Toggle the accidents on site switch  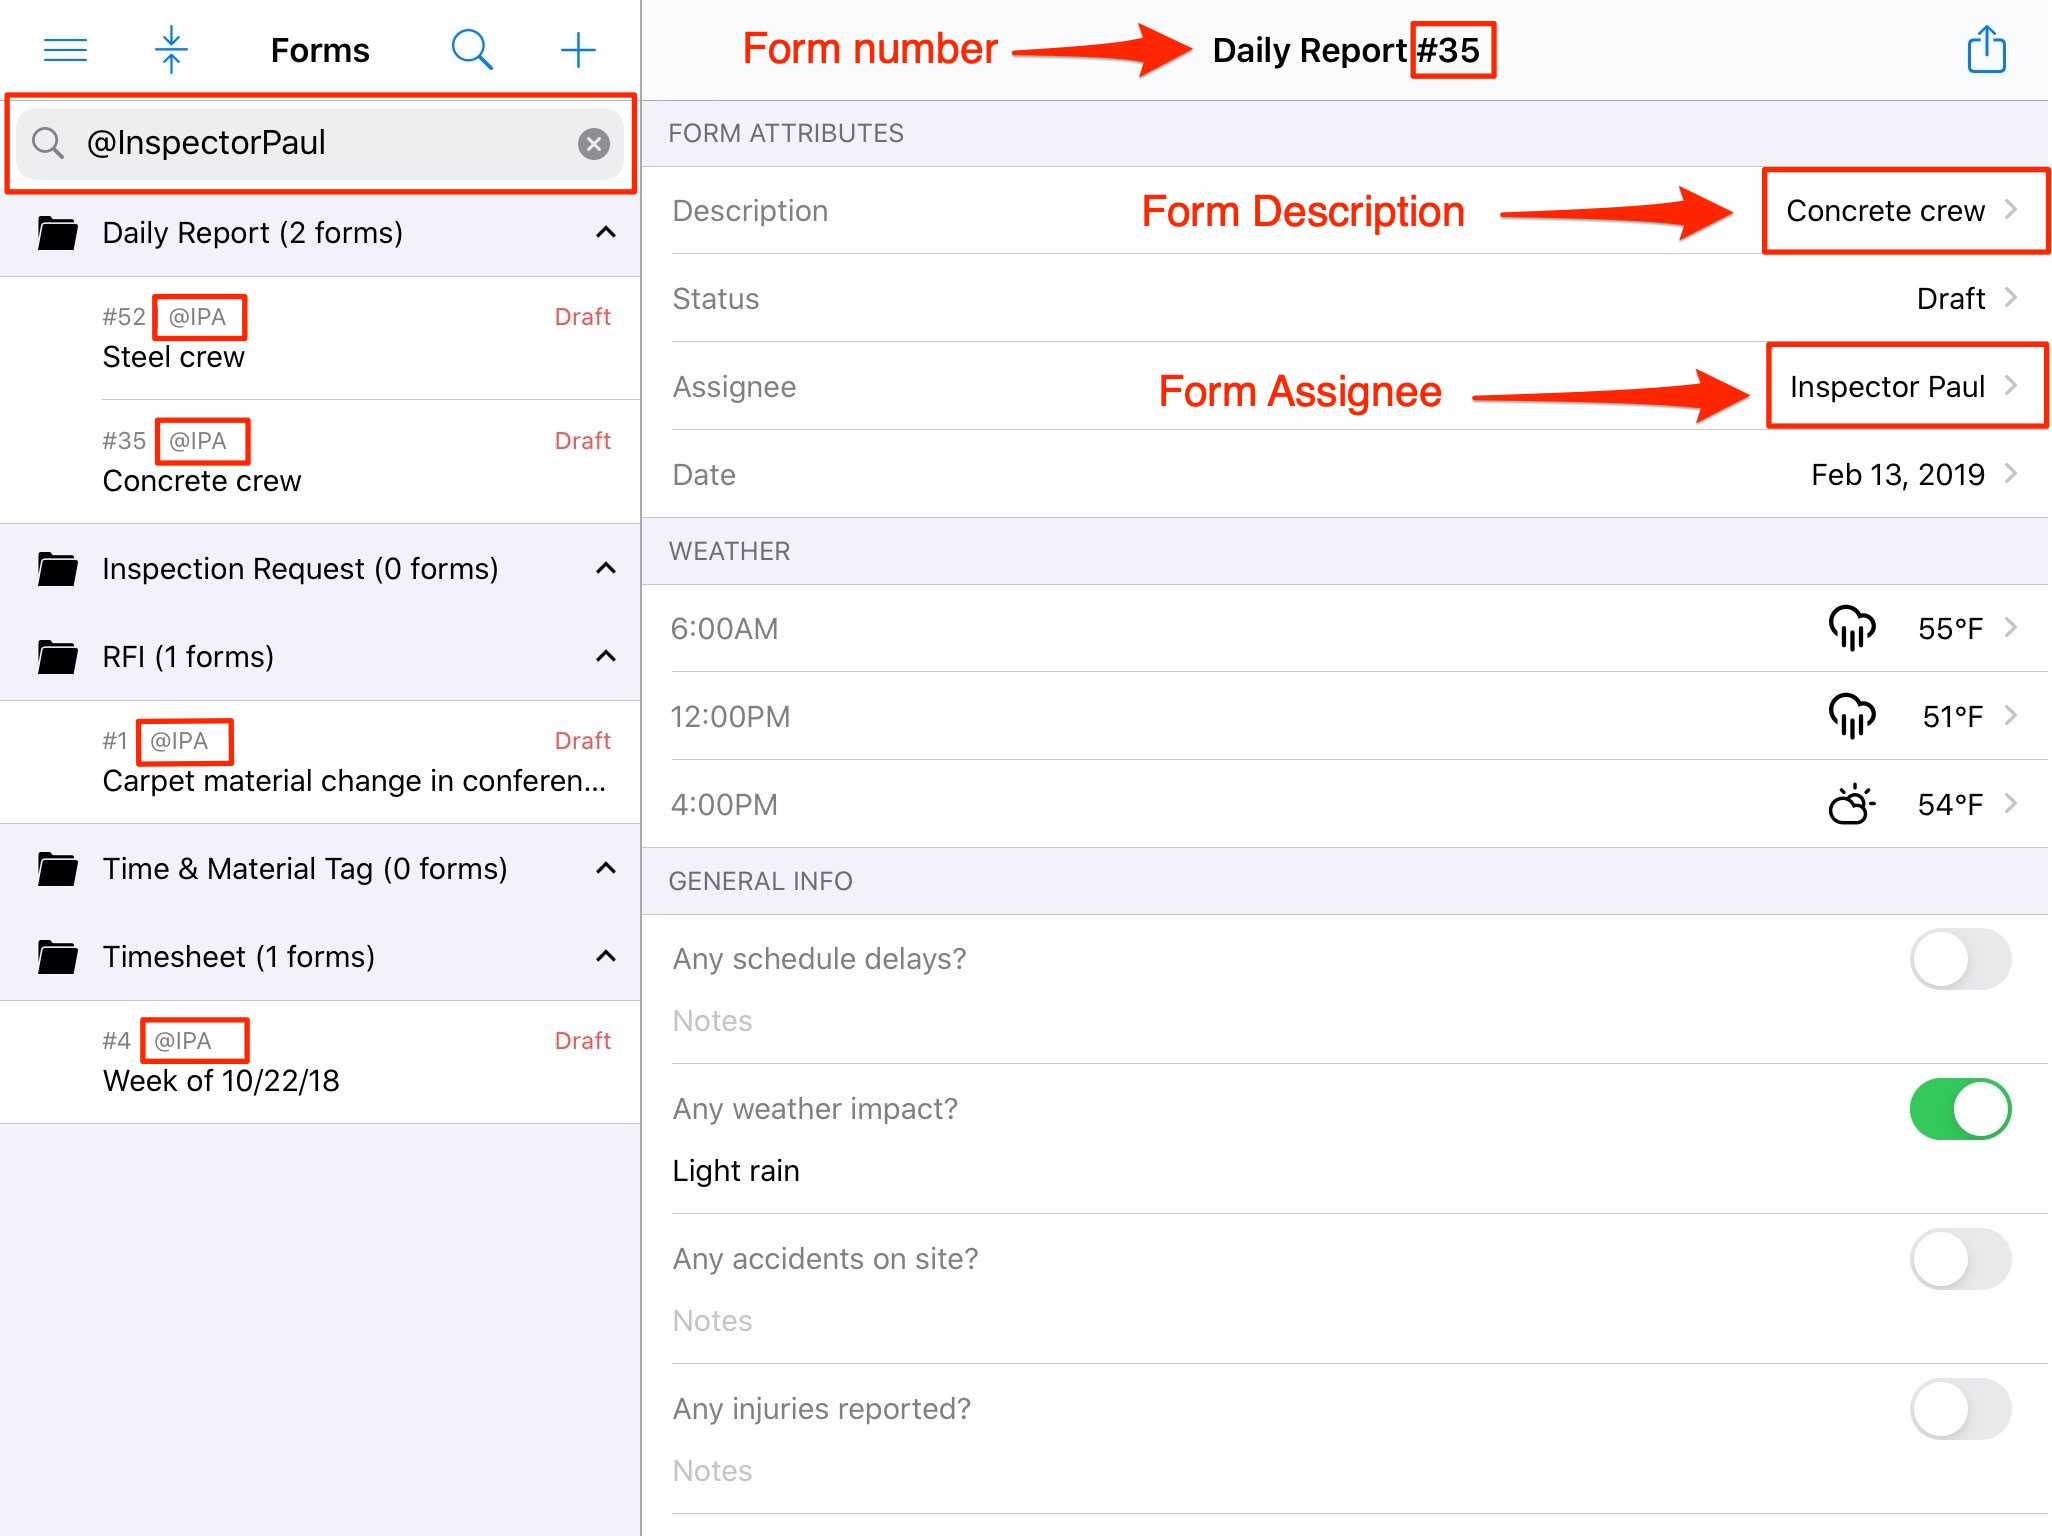[x=1960, y=1259]
